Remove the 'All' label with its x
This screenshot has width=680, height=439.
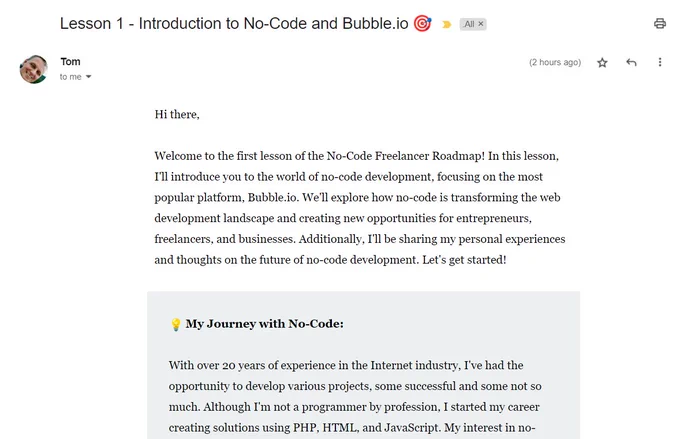[481, 24]
